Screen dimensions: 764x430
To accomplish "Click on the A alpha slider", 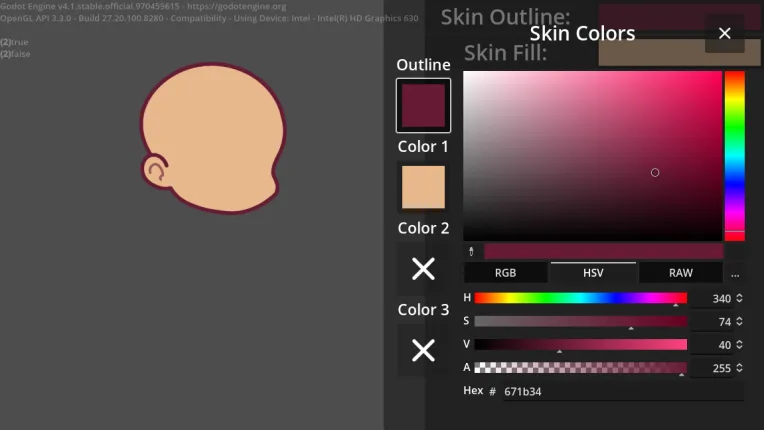I will point(580,368).
